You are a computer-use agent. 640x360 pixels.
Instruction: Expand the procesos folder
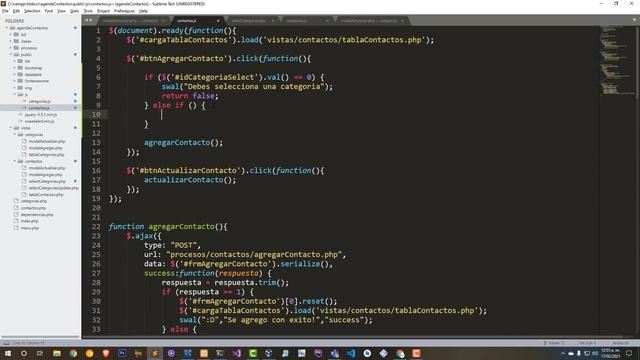tap(11, 48)
